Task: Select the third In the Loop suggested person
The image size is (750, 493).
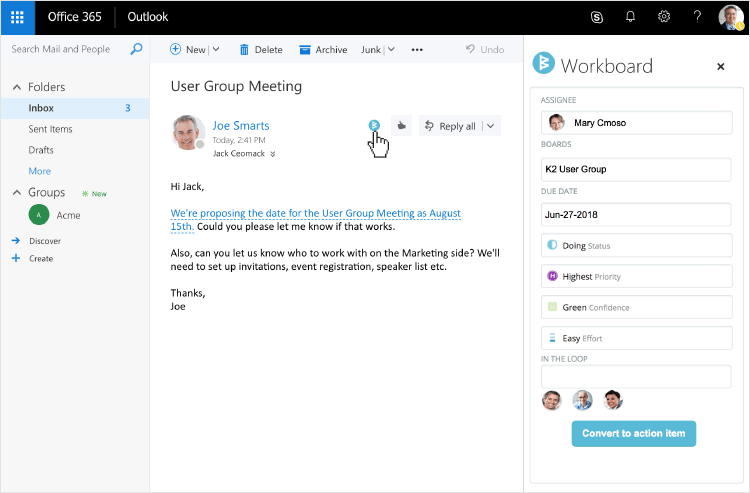Action: point(613,400)
